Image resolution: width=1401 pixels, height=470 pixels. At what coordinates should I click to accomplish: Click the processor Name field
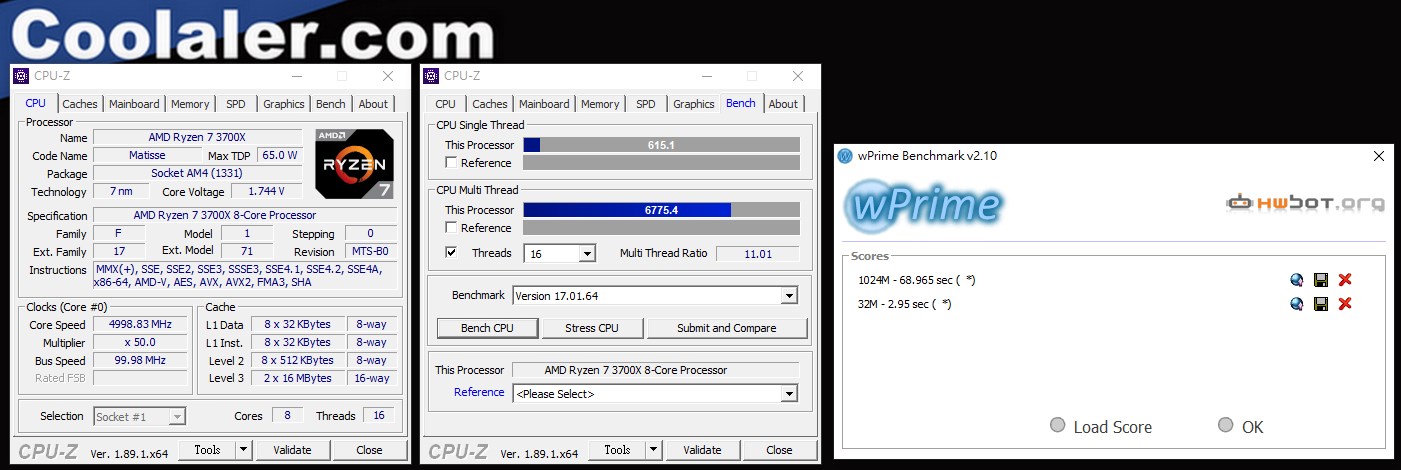tap(197, 138)
